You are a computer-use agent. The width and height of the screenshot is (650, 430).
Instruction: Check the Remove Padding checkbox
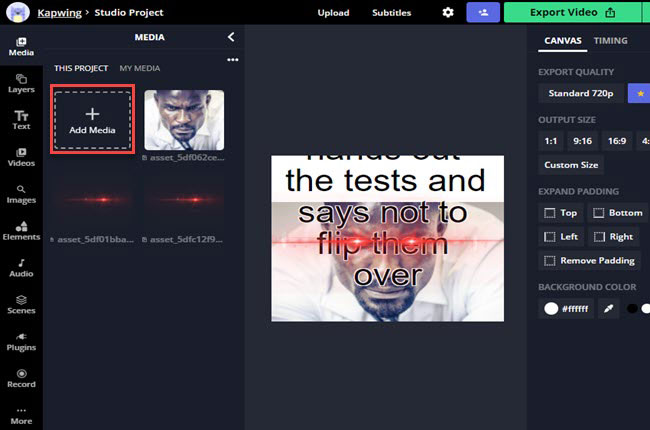(549, 261)
